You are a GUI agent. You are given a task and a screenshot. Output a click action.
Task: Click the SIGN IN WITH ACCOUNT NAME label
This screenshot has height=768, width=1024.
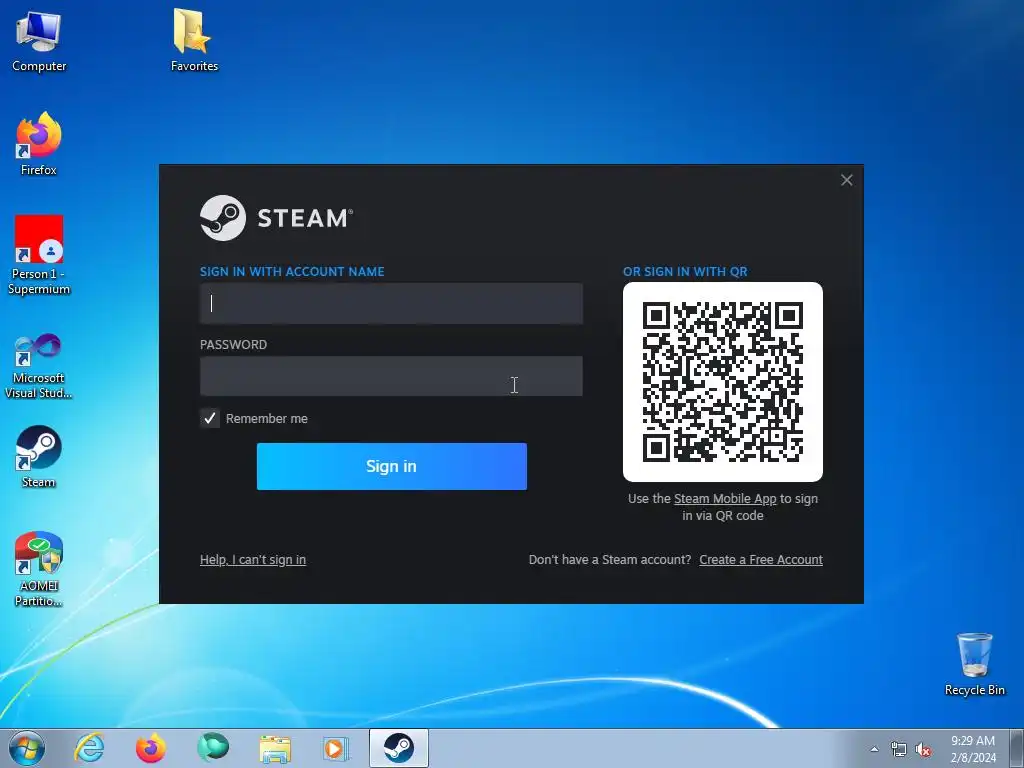[292, 272]
